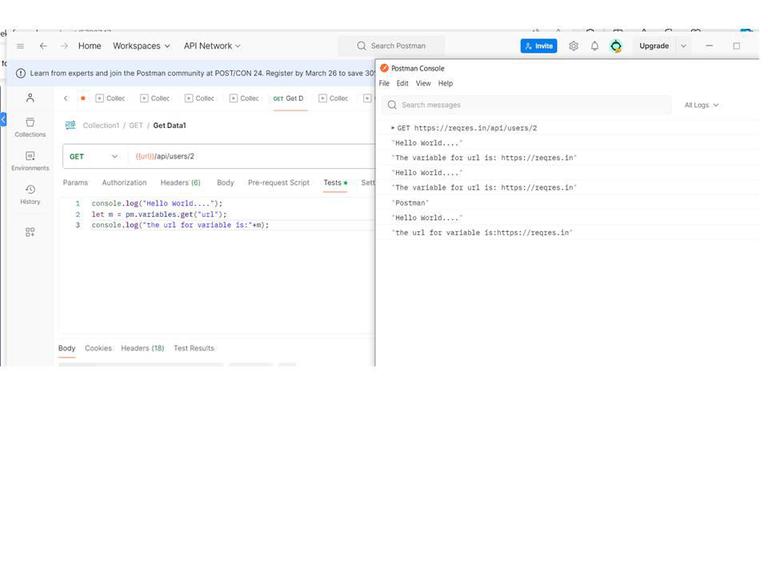
Task: Select the GET Get D request tab
Action: point(288,98)
